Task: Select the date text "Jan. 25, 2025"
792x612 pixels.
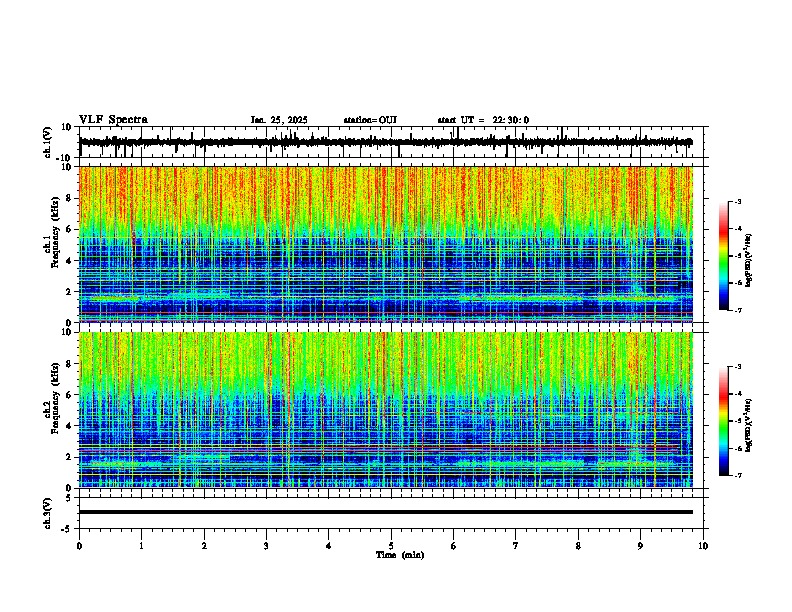Action: click(279, 120)
